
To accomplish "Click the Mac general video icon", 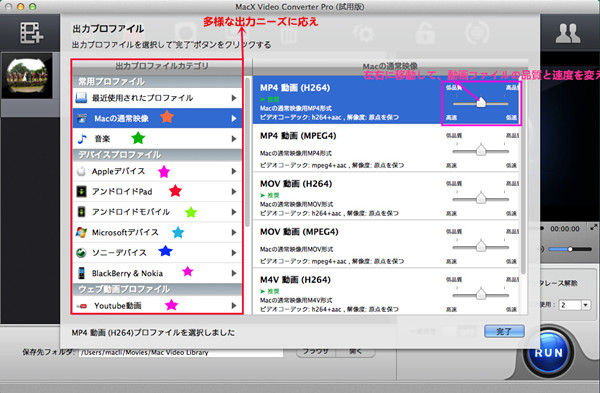I will (x=82, y=118).
